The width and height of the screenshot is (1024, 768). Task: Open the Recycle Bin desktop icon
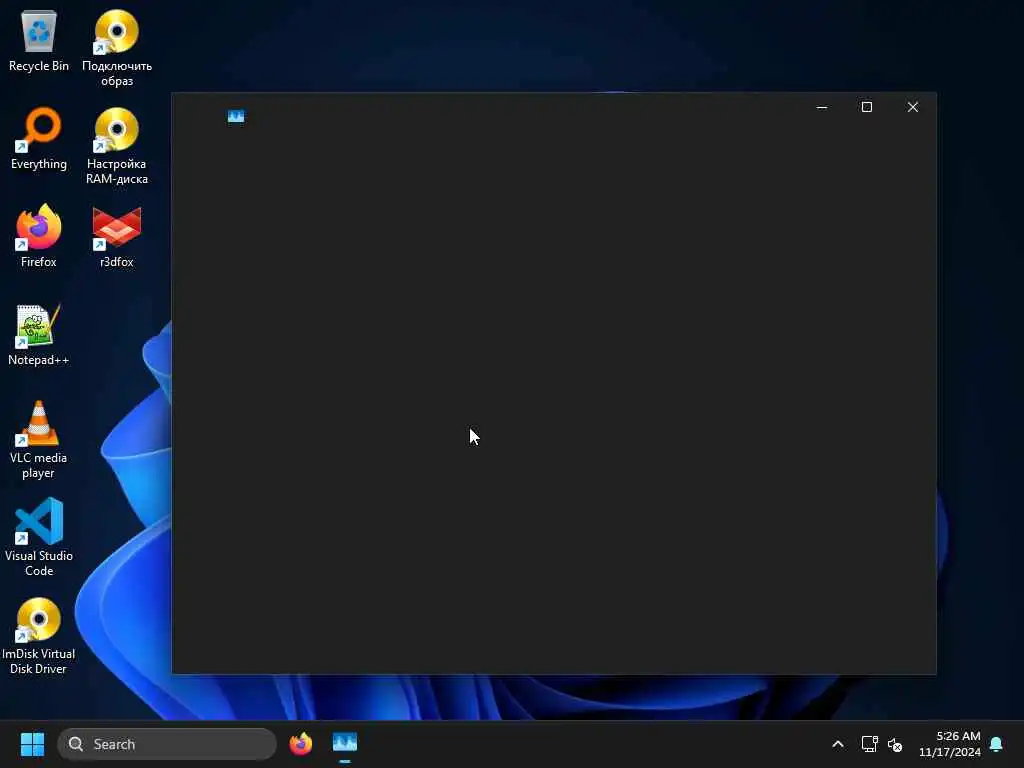click(39, 40)
